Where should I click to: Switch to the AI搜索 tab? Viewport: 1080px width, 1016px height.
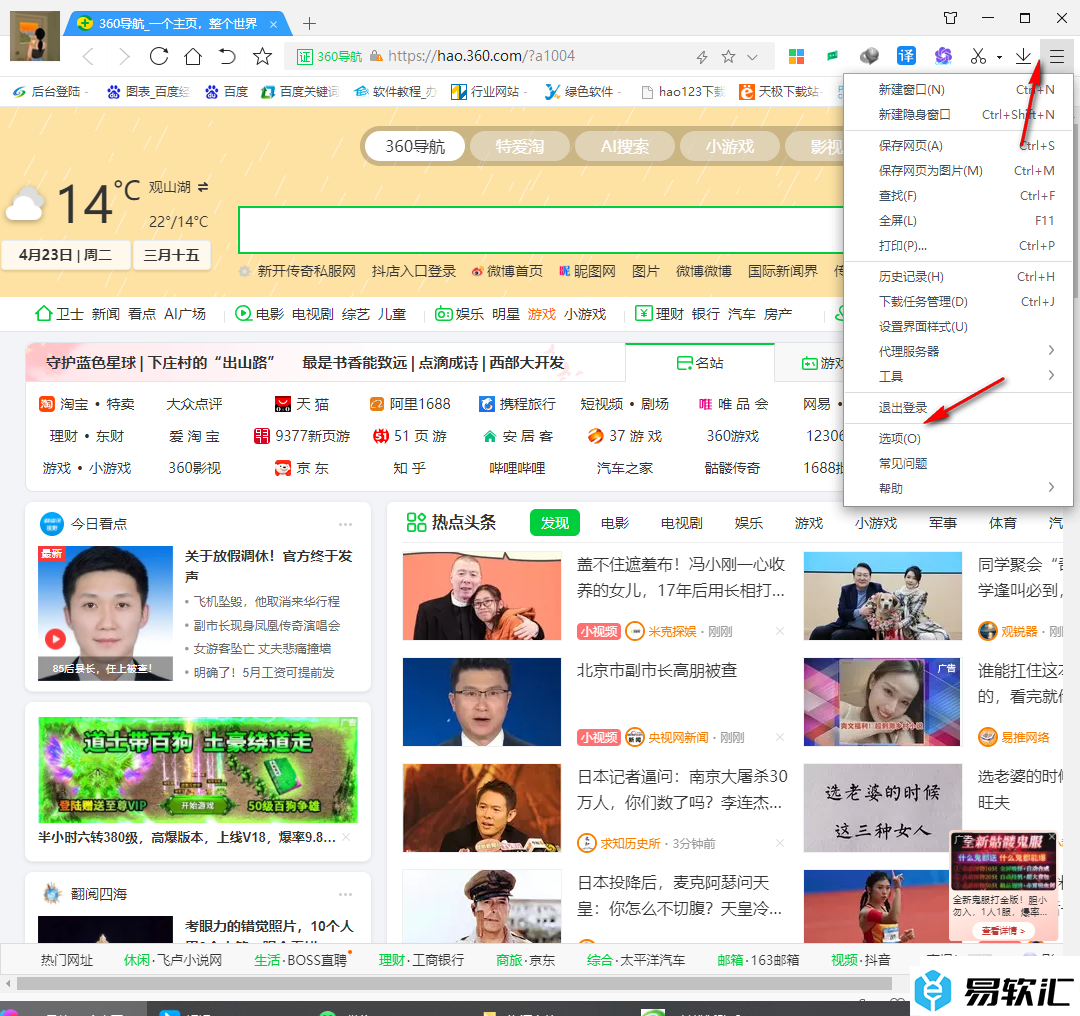[625, 146]
